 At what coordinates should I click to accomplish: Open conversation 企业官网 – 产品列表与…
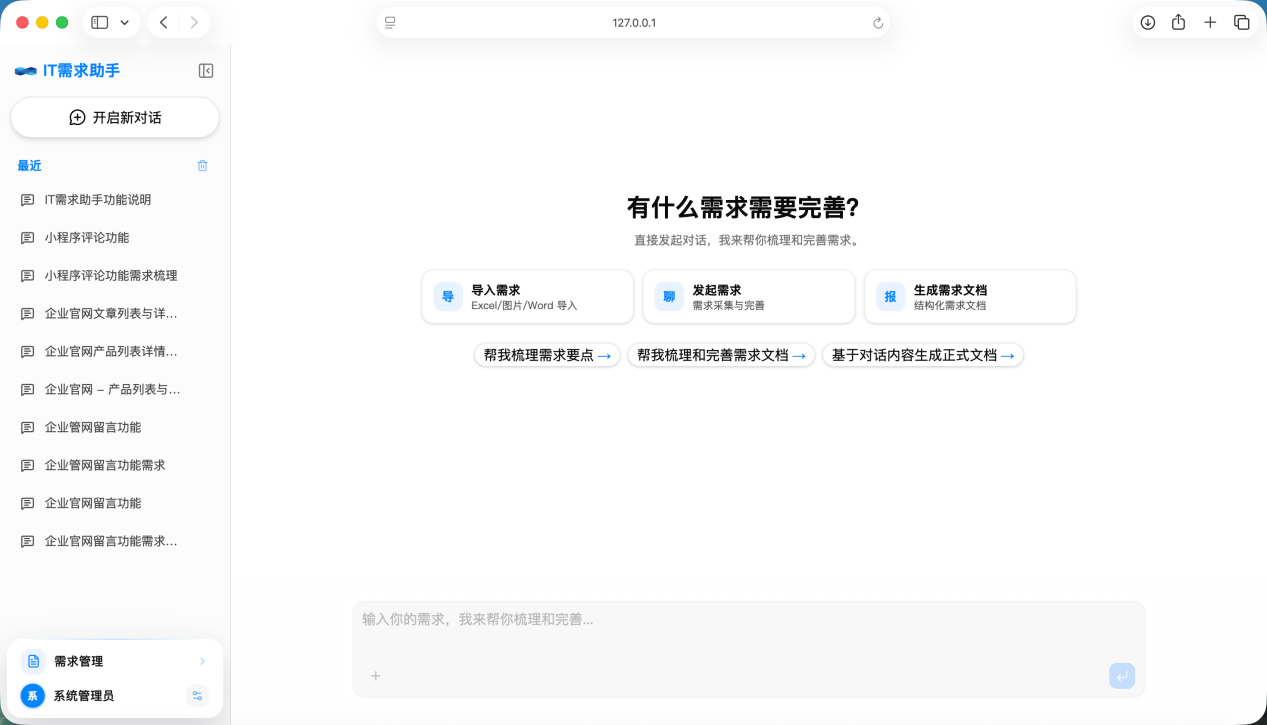[x=115, y=390]
